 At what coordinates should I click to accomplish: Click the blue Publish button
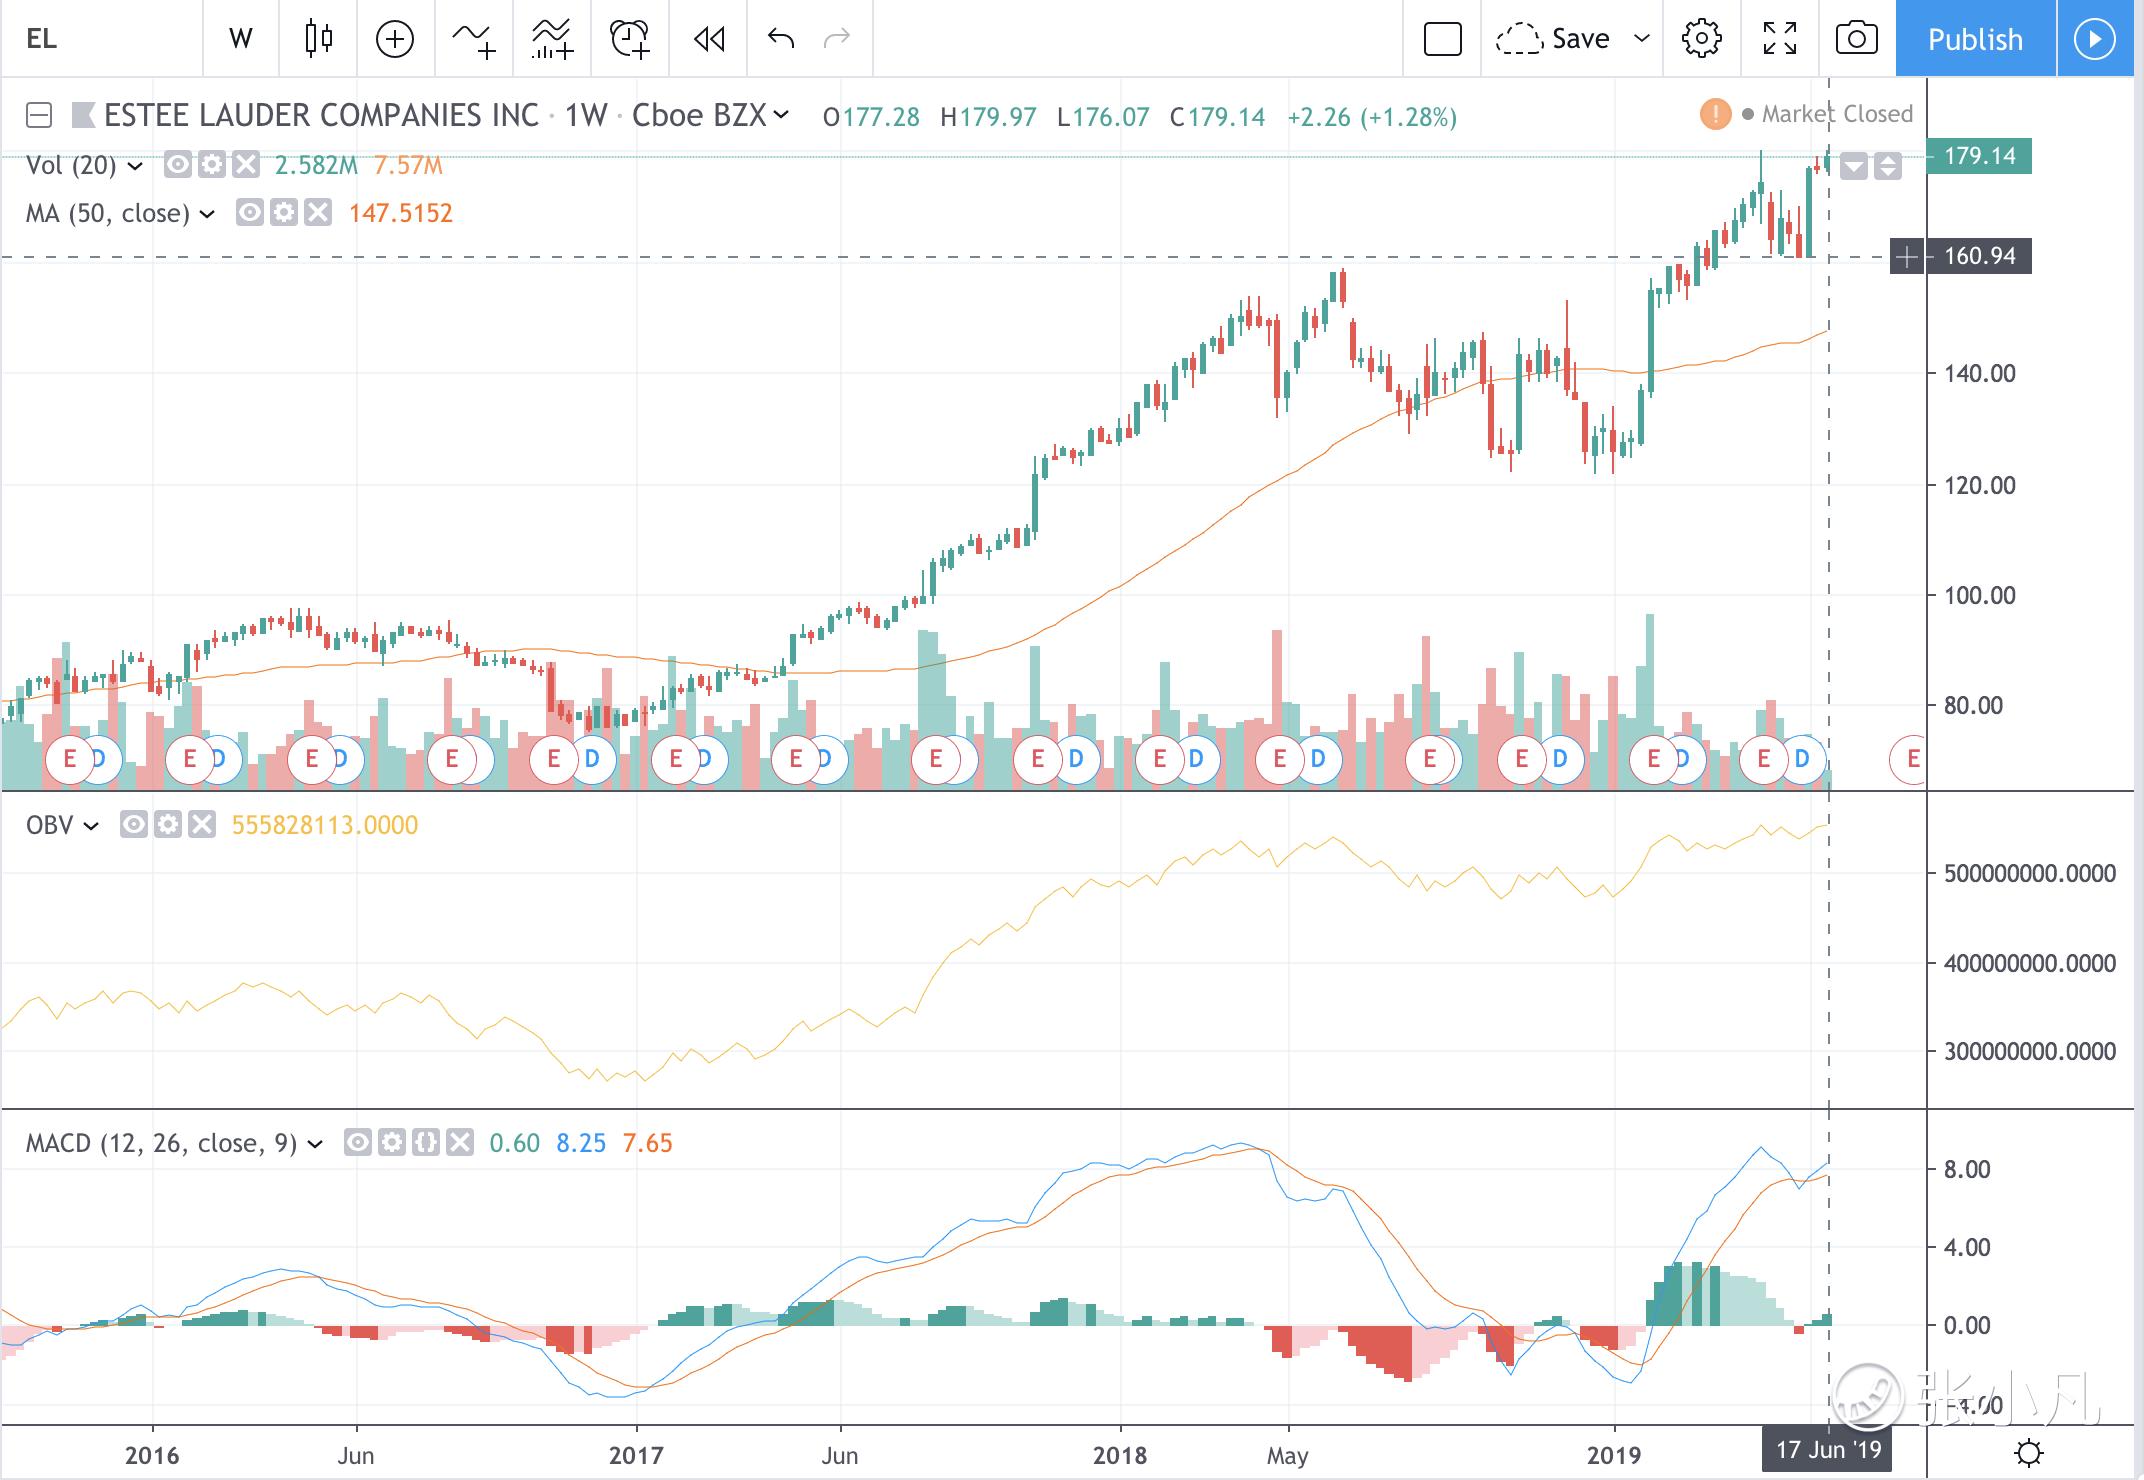1975,39
